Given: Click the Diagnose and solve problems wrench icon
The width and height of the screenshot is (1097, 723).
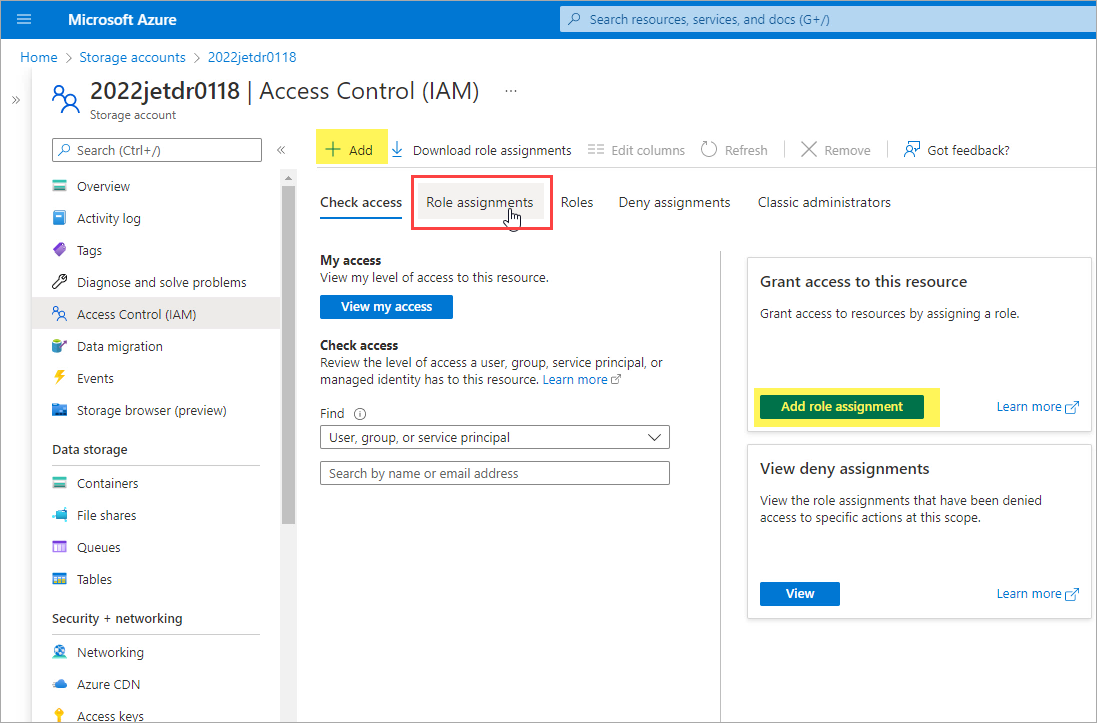Looking at the screenshot, I should [x=60, y=282].
